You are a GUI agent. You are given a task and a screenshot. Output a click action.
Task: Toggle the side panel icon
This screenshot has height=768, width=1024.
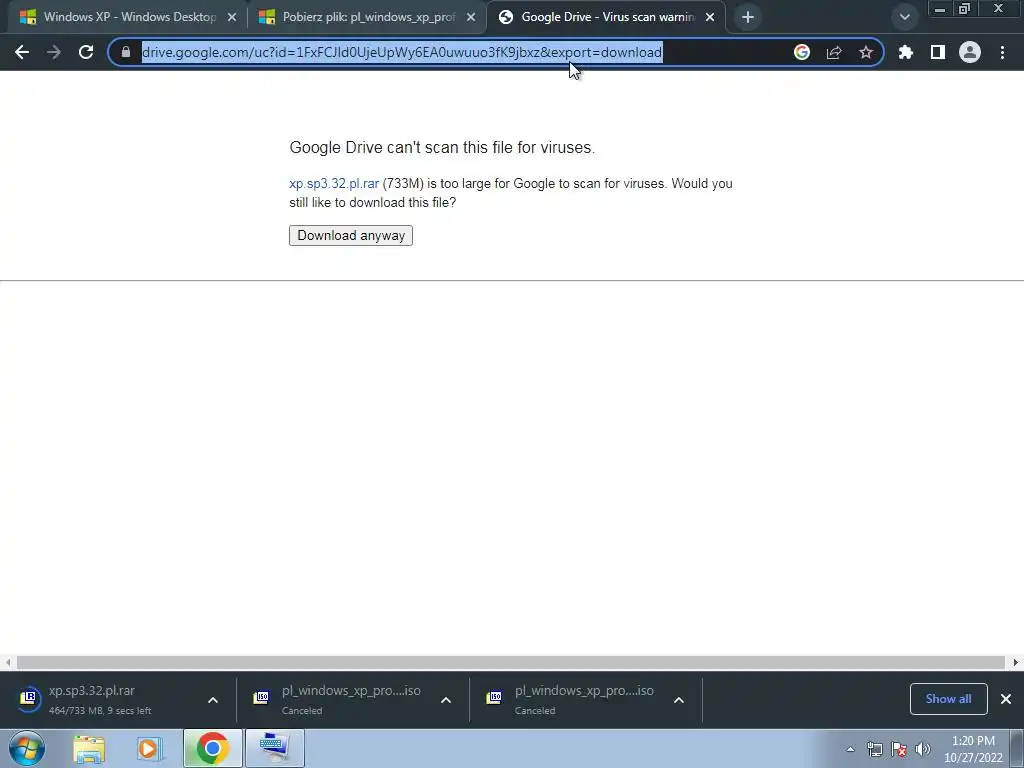pyautogui.click(x=937, y=52)
